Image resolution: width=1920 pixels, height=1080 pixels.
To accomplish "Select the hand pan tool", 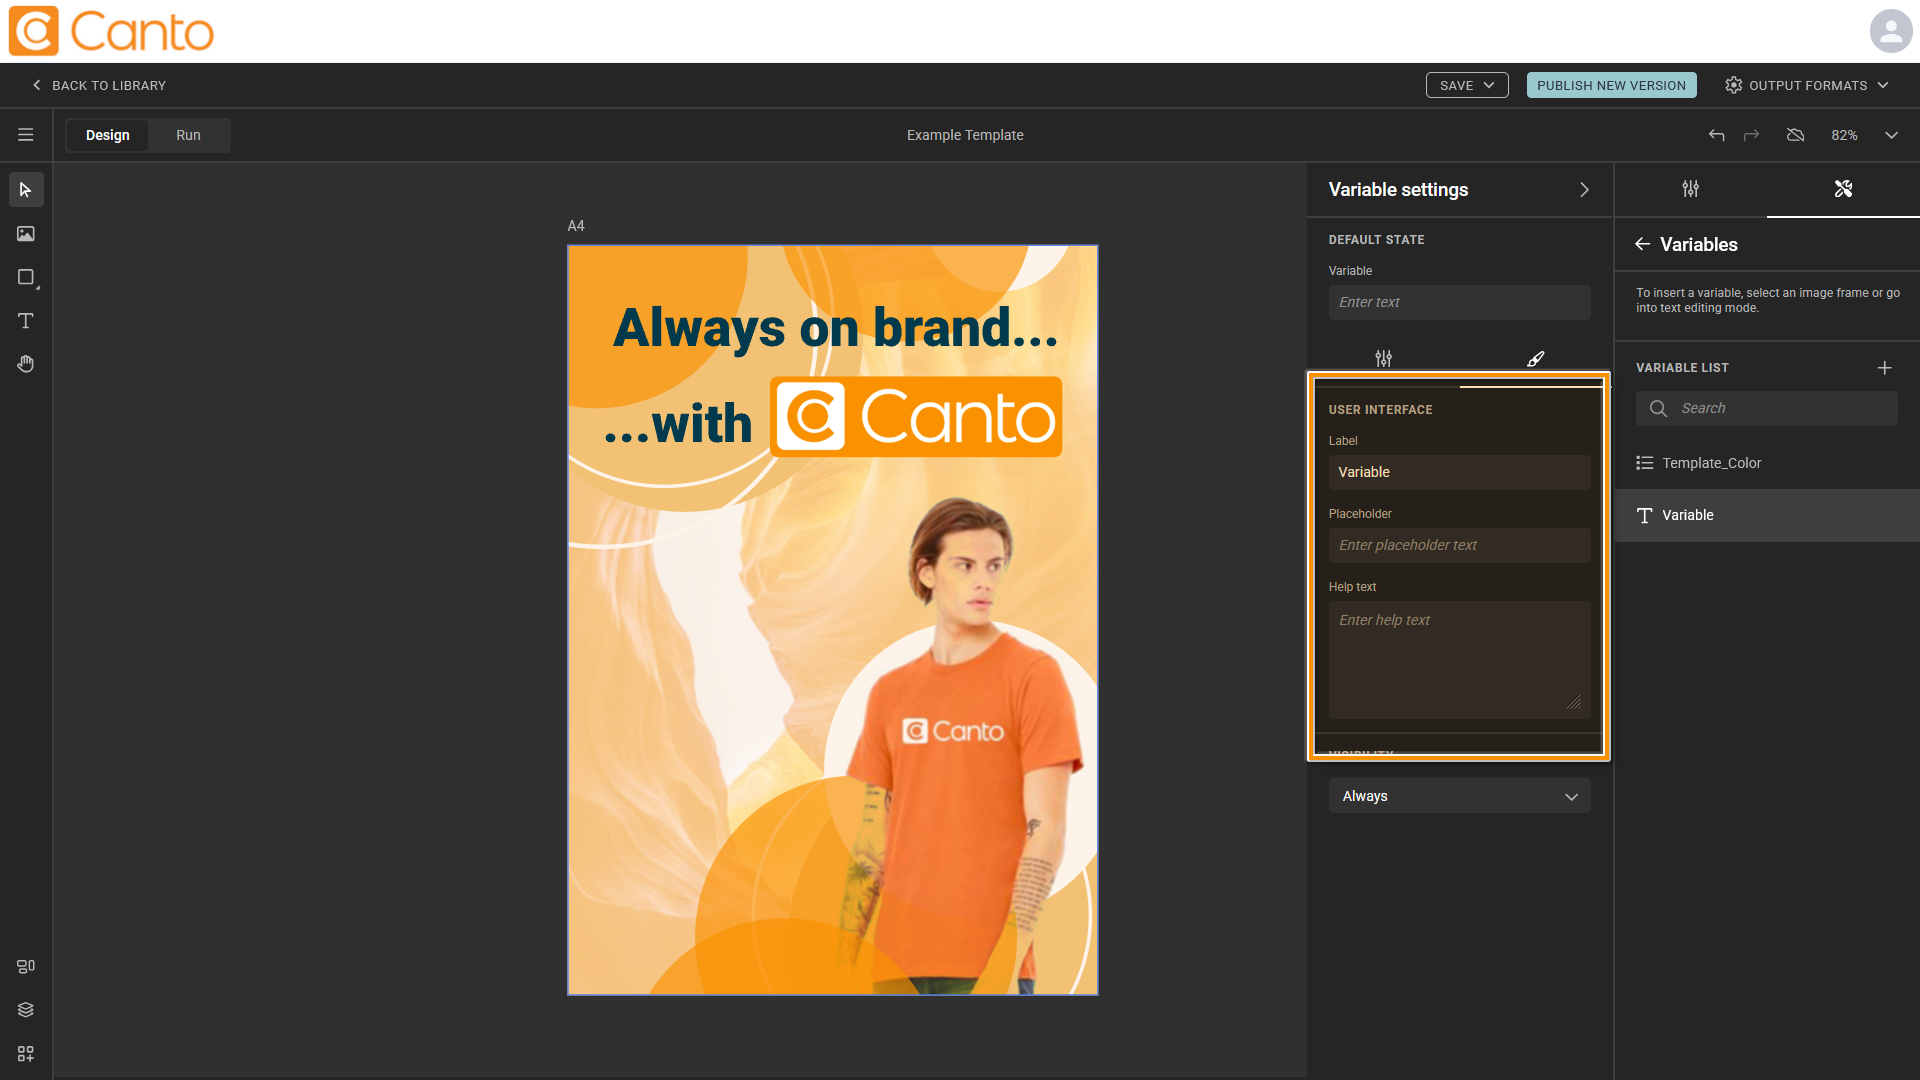I will 26,364.
